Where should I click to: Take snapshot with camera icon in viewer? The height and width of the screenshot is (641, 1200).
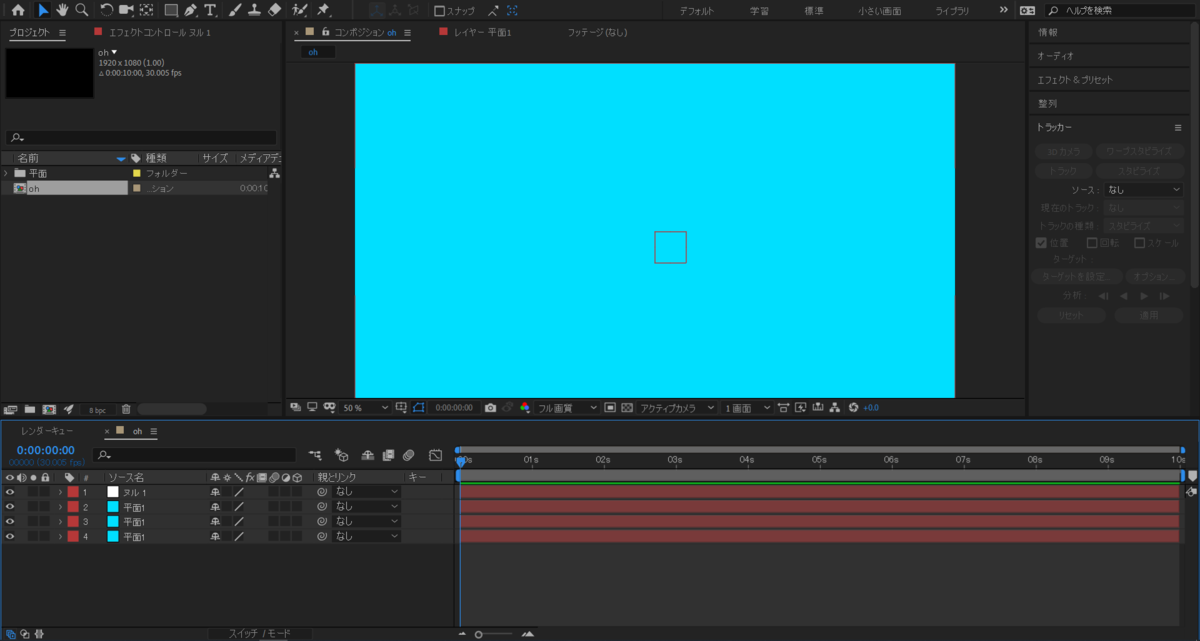[490, 408]
